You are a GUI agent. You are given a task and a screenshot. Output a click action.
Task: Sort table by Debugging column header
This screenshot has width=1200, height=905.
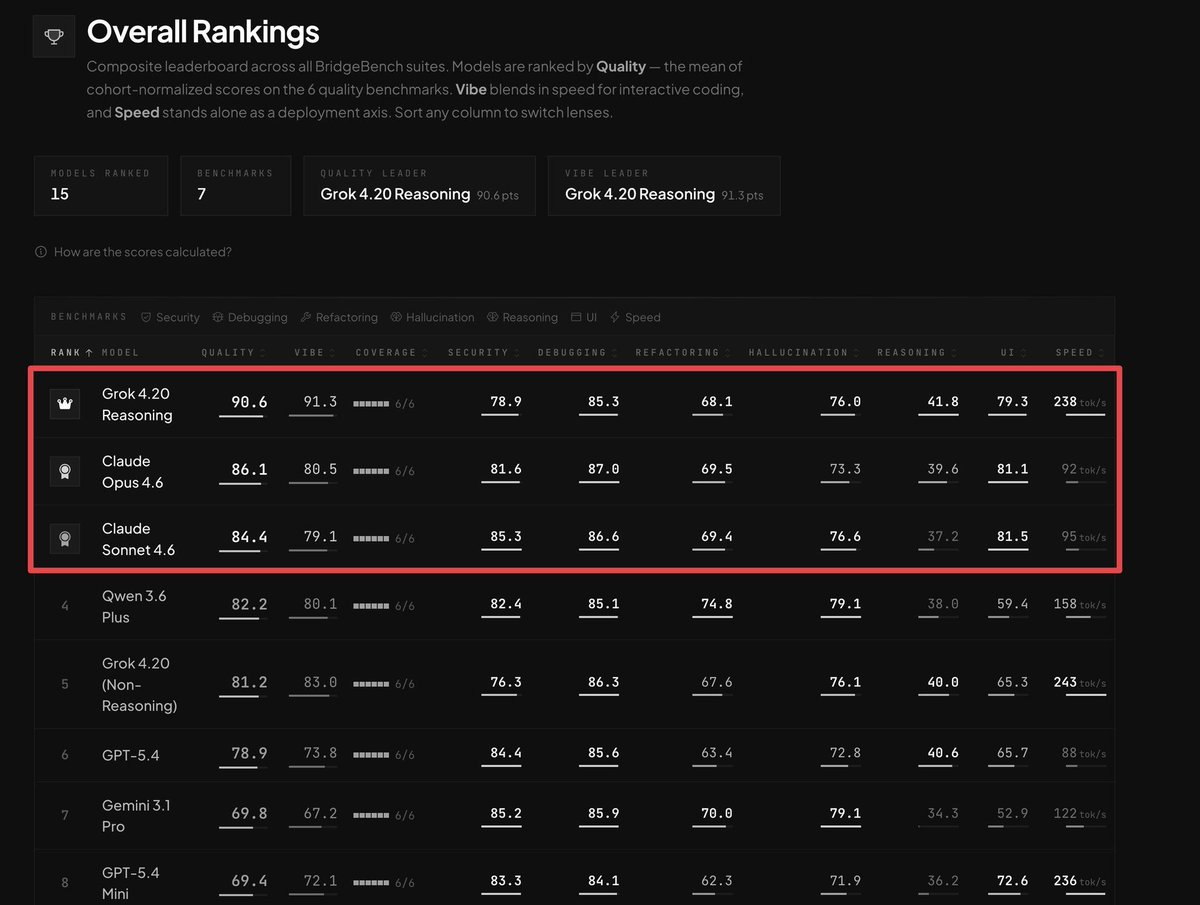[x=577, y=353]
